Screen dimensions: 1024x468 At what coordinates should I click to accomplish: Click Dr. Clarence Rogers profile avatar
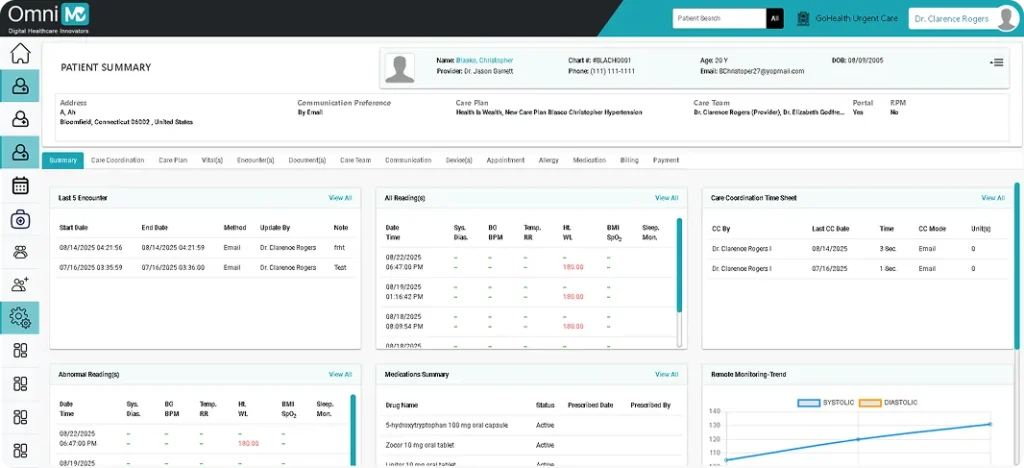pyautogui.click(x=1006, y=18)
